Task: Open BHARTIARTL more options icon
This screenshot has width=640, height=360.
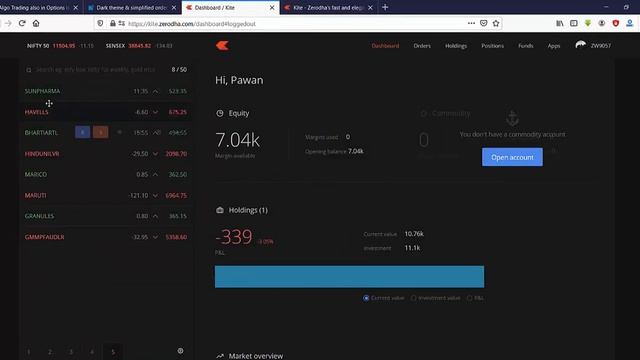Action: (120, 132)
